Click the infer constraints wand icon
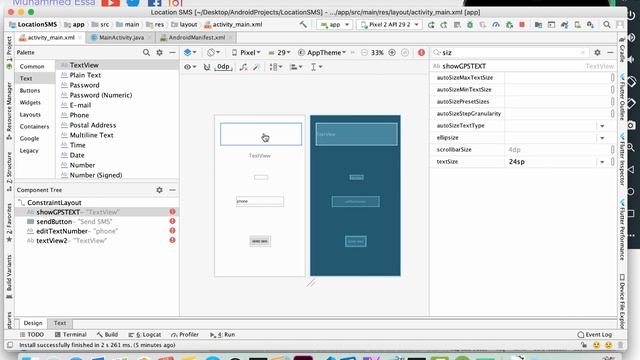Screen dimensions: 640x360 256,67
